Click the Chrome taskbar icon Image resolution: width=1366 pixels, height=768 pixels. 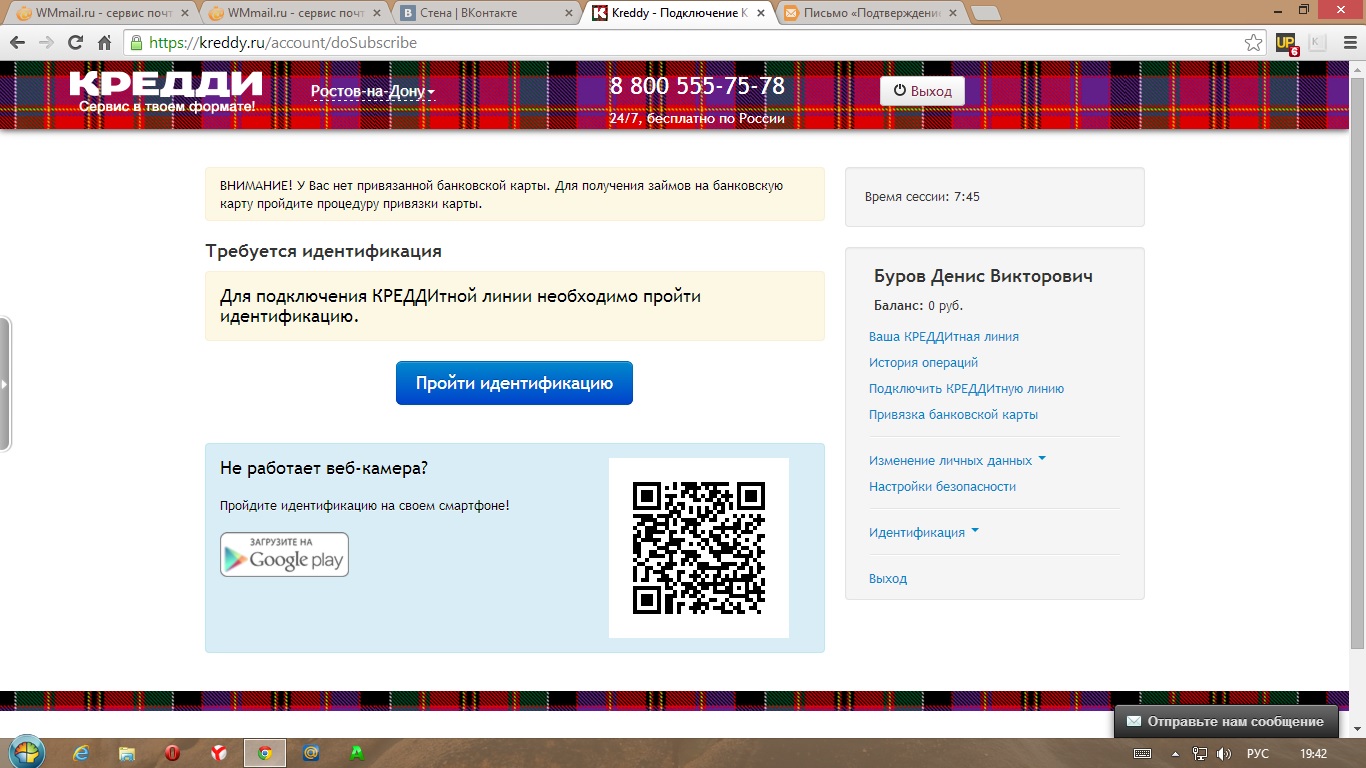[264, 753]
